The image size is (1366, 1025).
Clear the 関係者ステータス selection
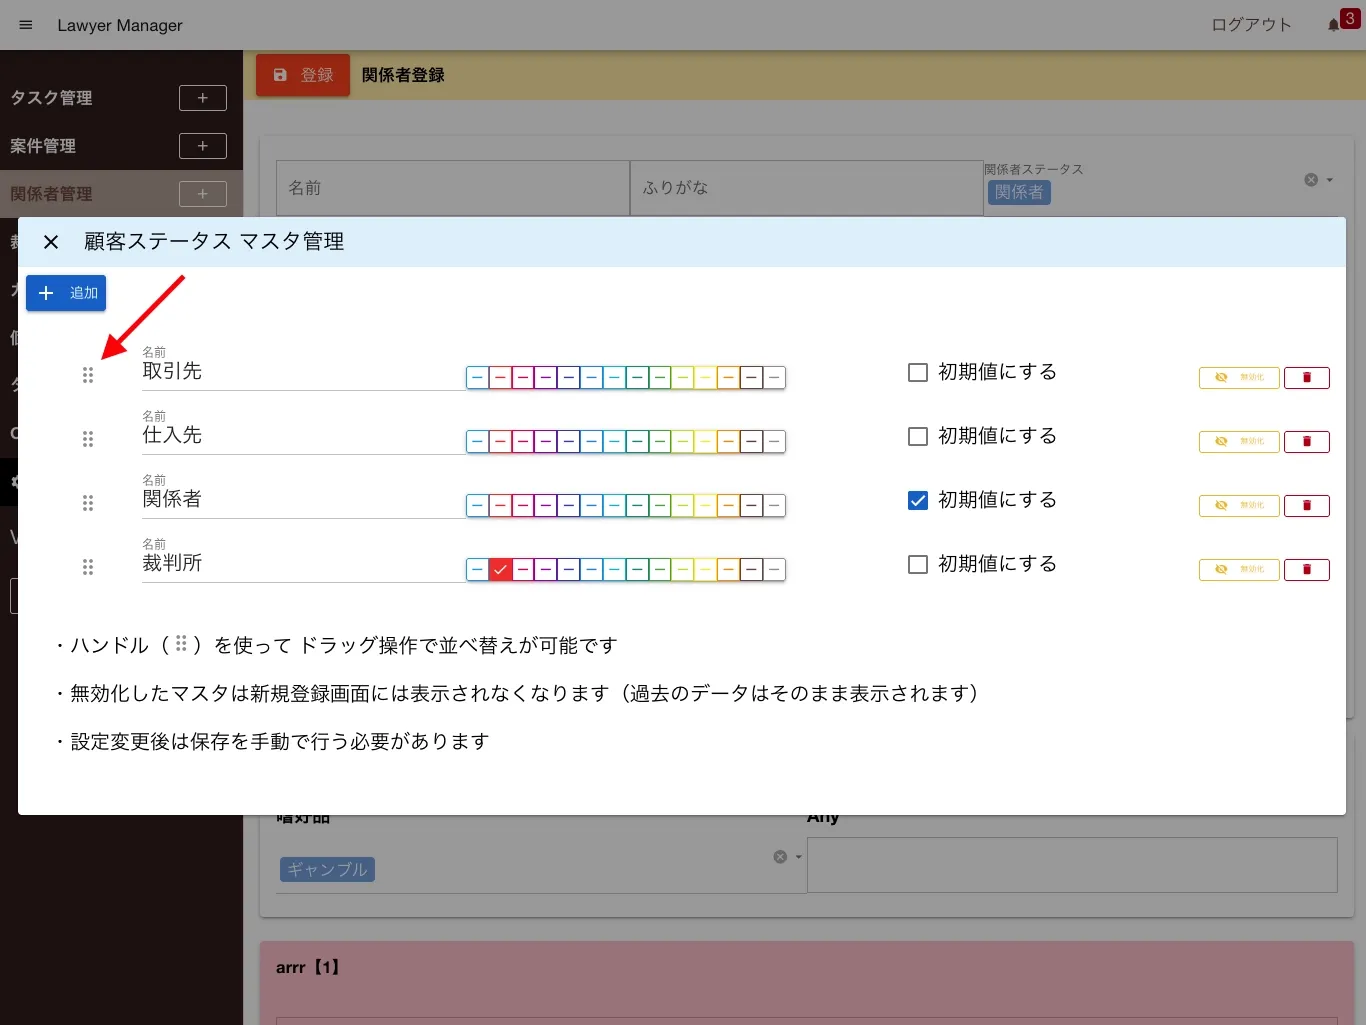pos(1311,180)
